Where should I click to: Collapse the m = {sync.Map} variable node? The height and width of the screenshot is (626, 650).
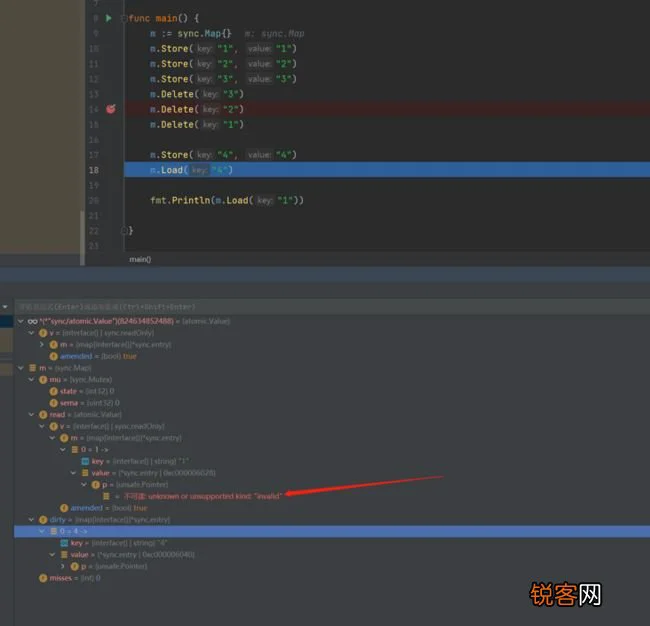21,368
